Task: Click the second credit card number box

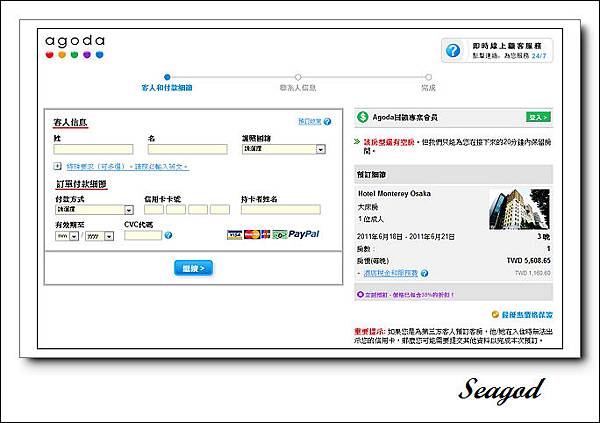Action: point(176,209)
